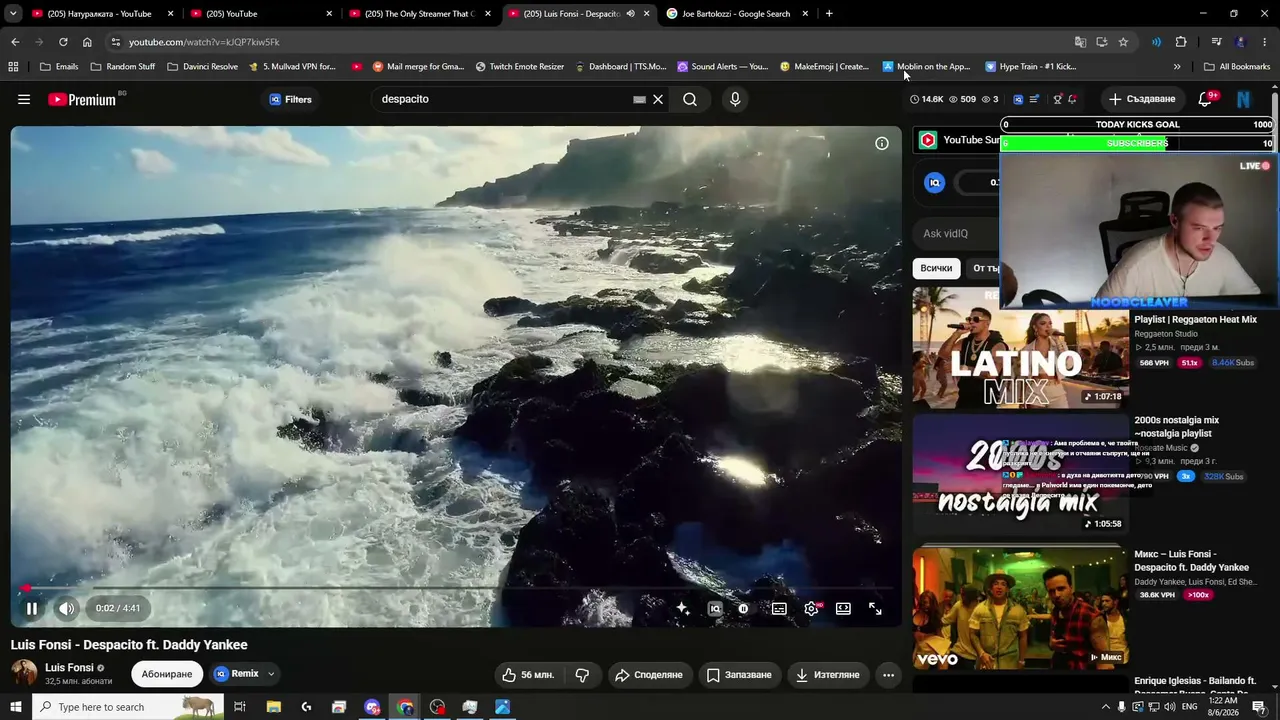
Task: Mute the Despacito tab audio icon
Action: (x=630, y=14)
